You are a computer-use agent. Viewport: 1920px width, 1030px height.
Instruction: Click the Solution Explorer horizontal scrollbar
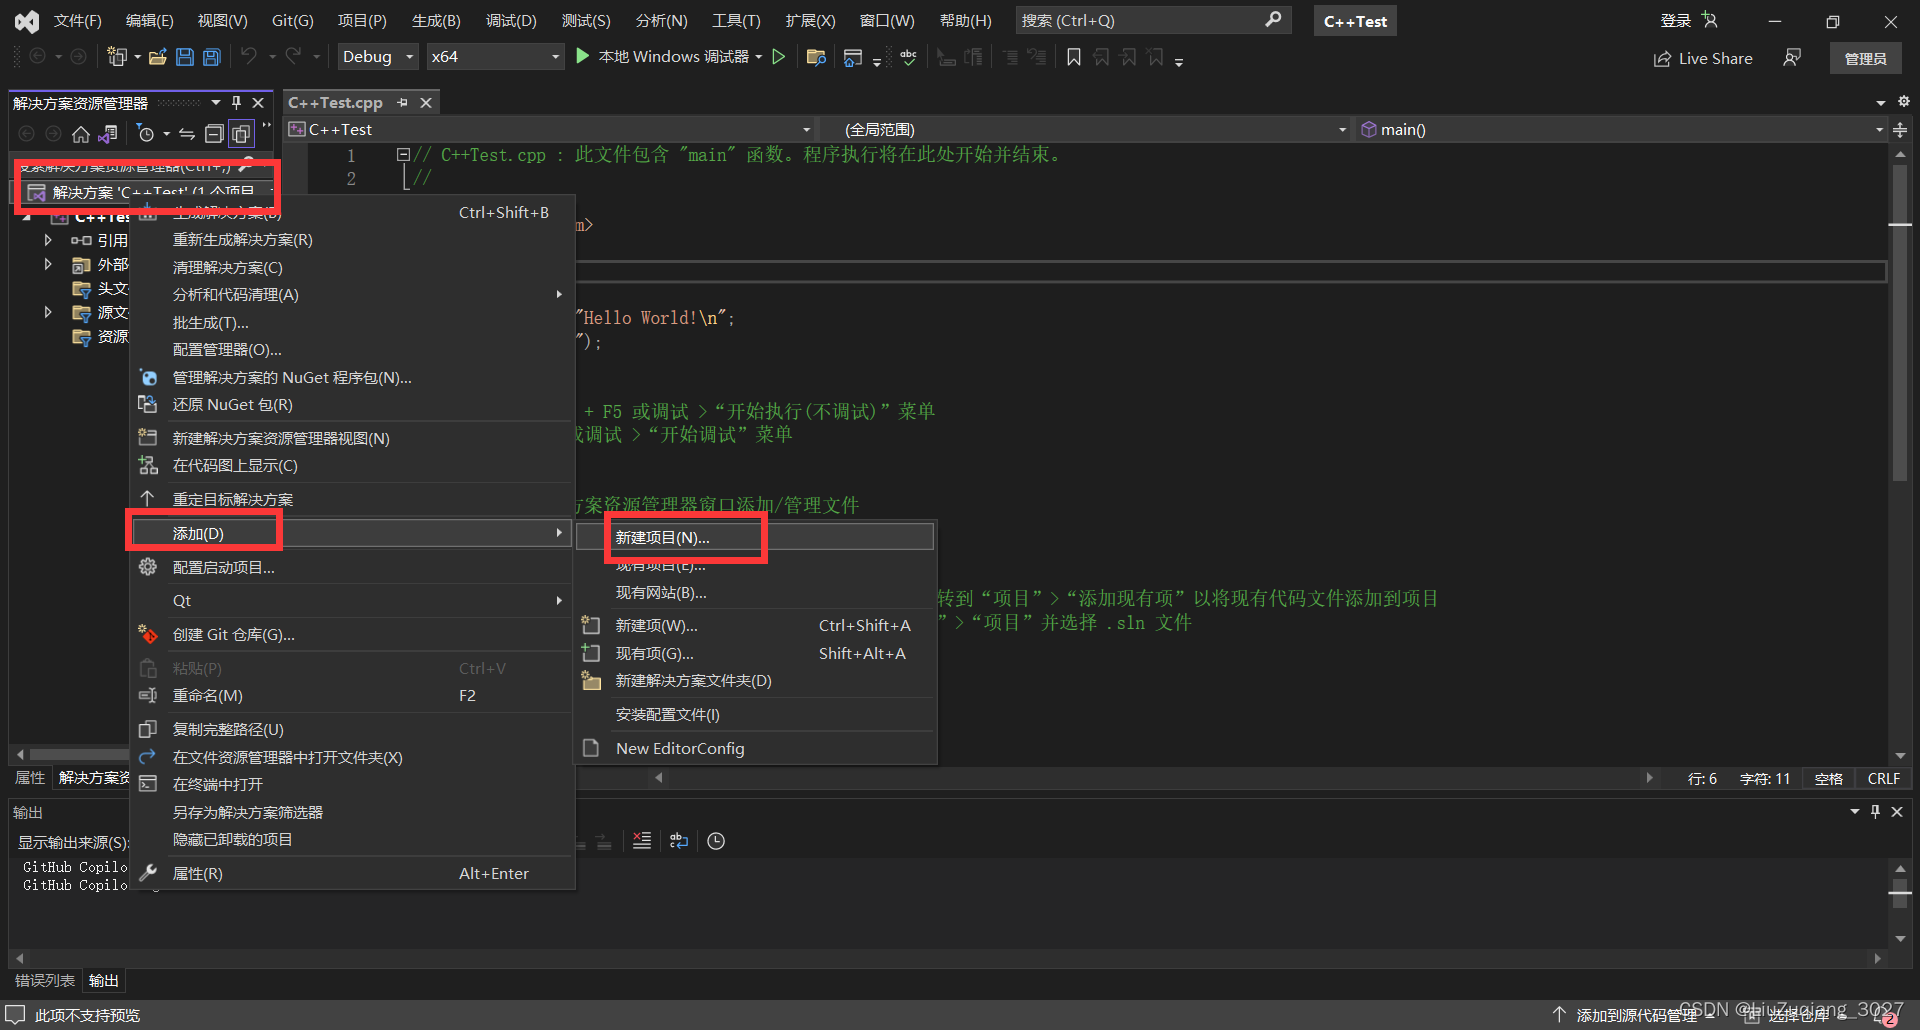click(x=79, y=754)
